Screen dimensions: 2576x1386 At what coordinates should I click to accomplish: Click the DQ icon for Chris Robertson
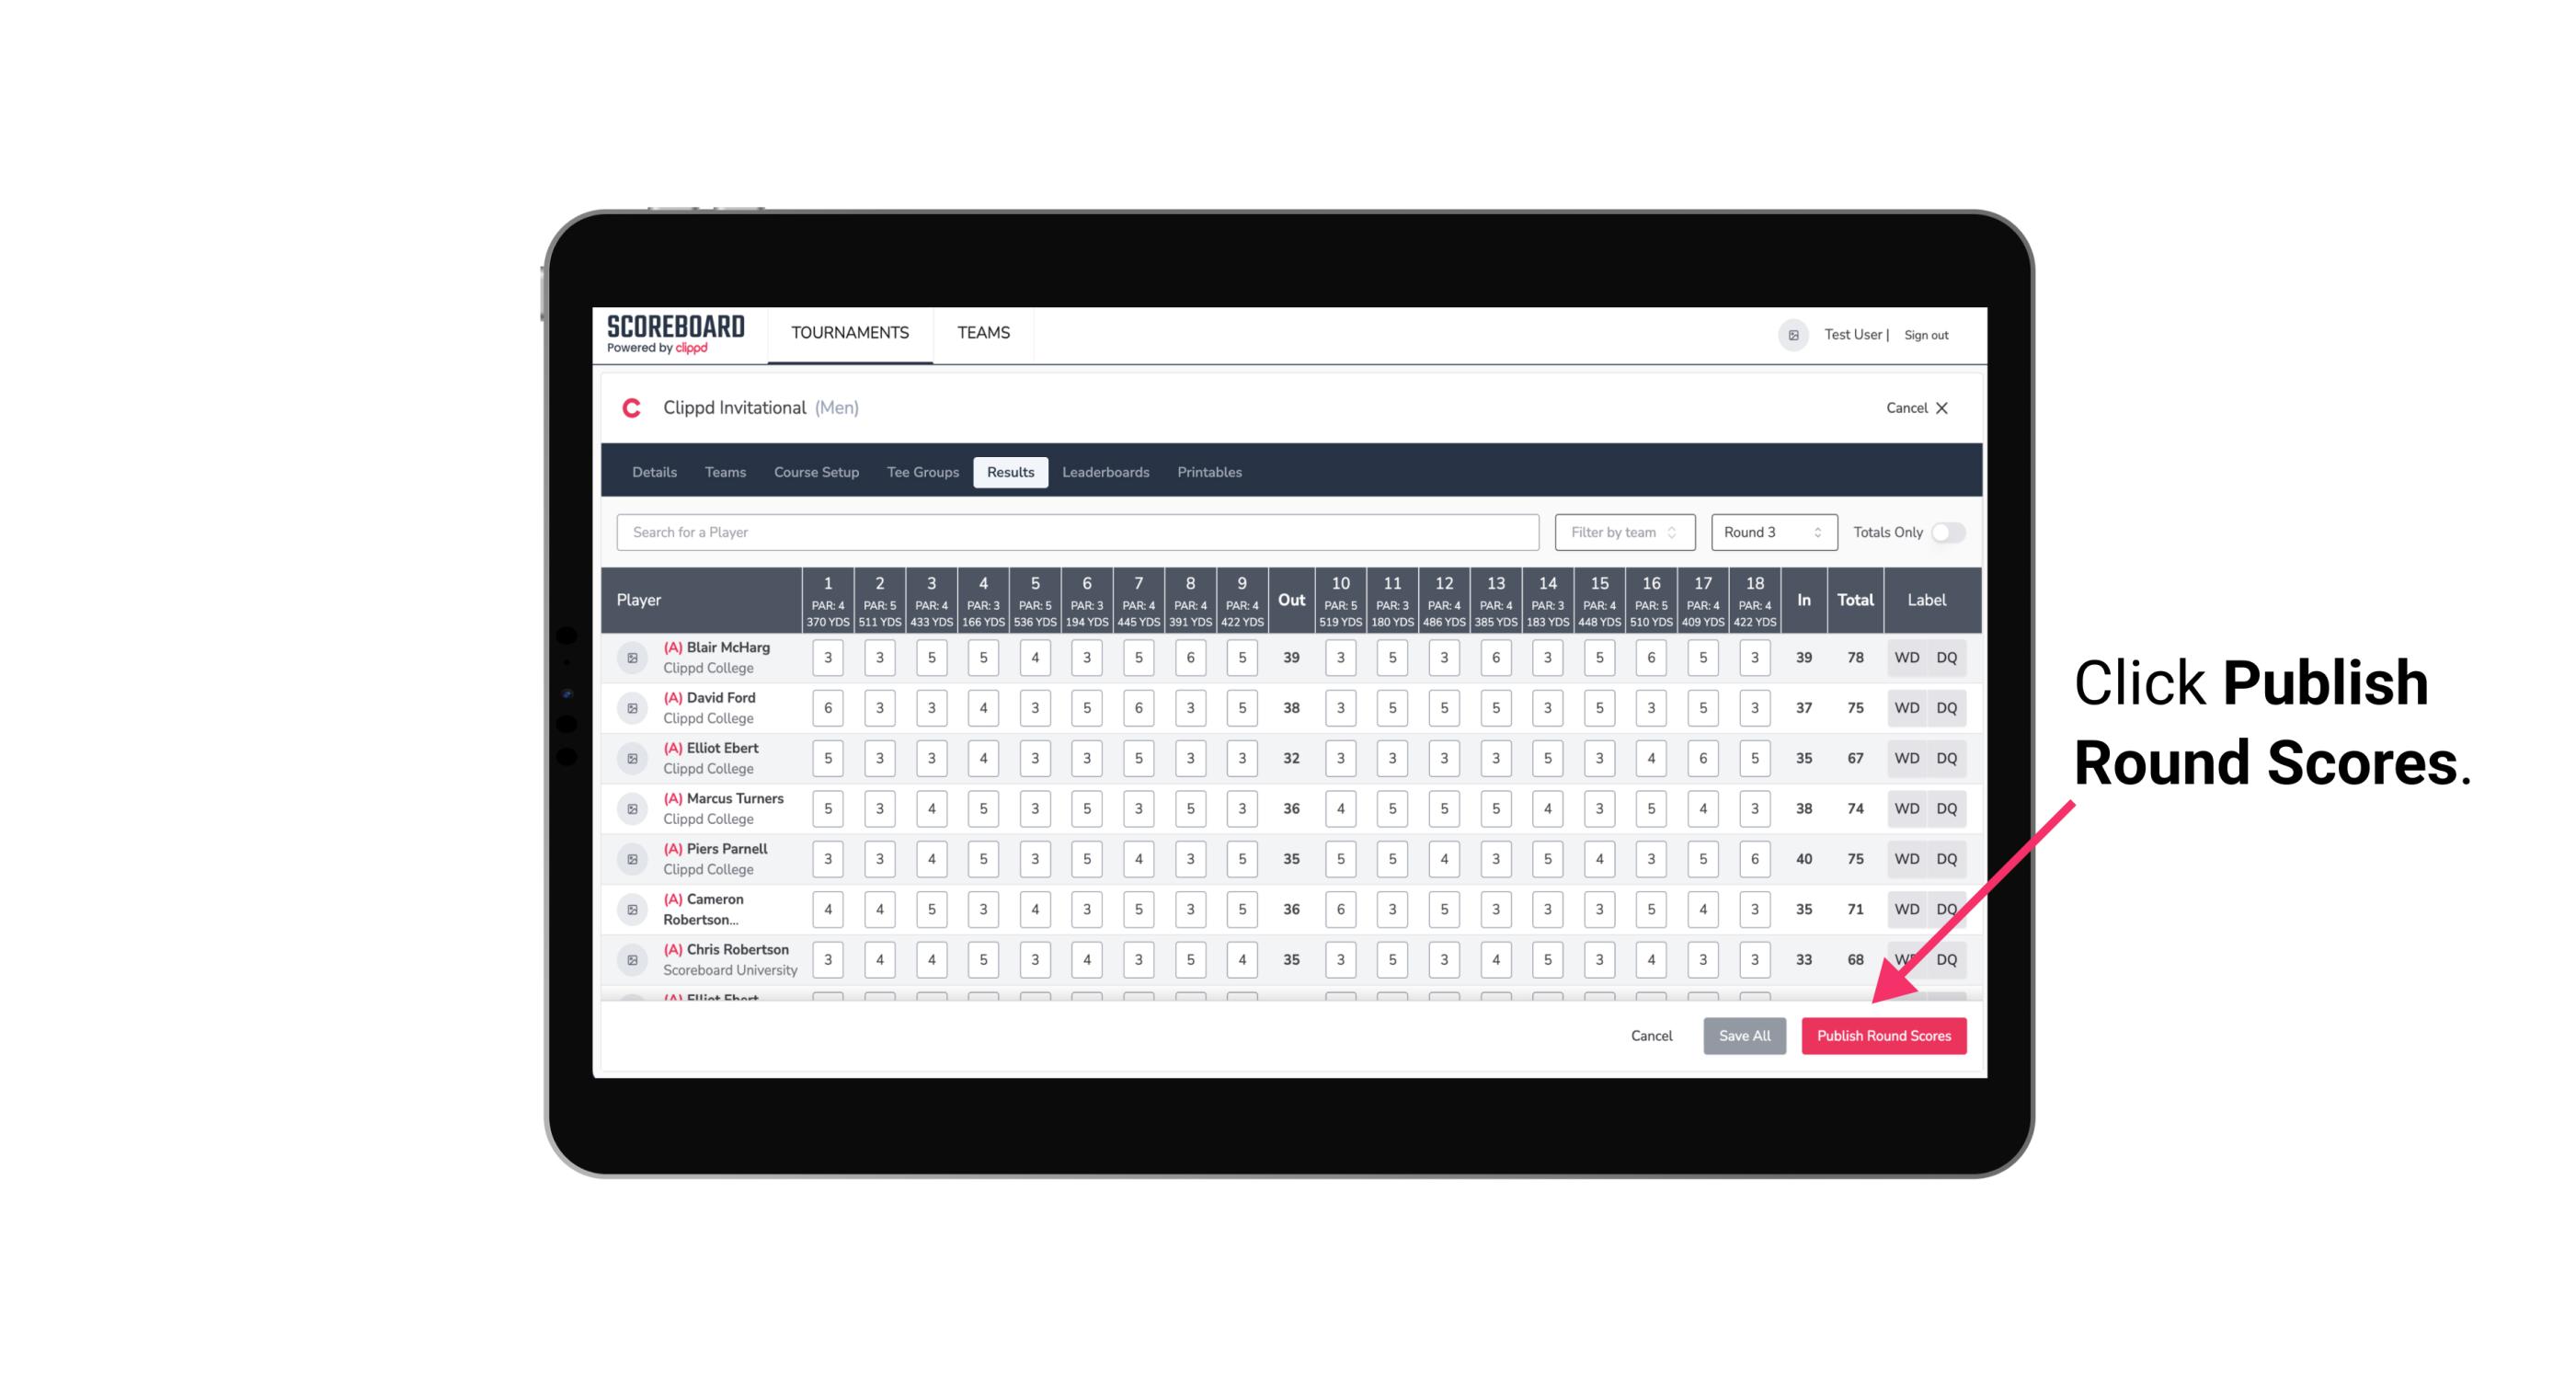coord(1947,959)
